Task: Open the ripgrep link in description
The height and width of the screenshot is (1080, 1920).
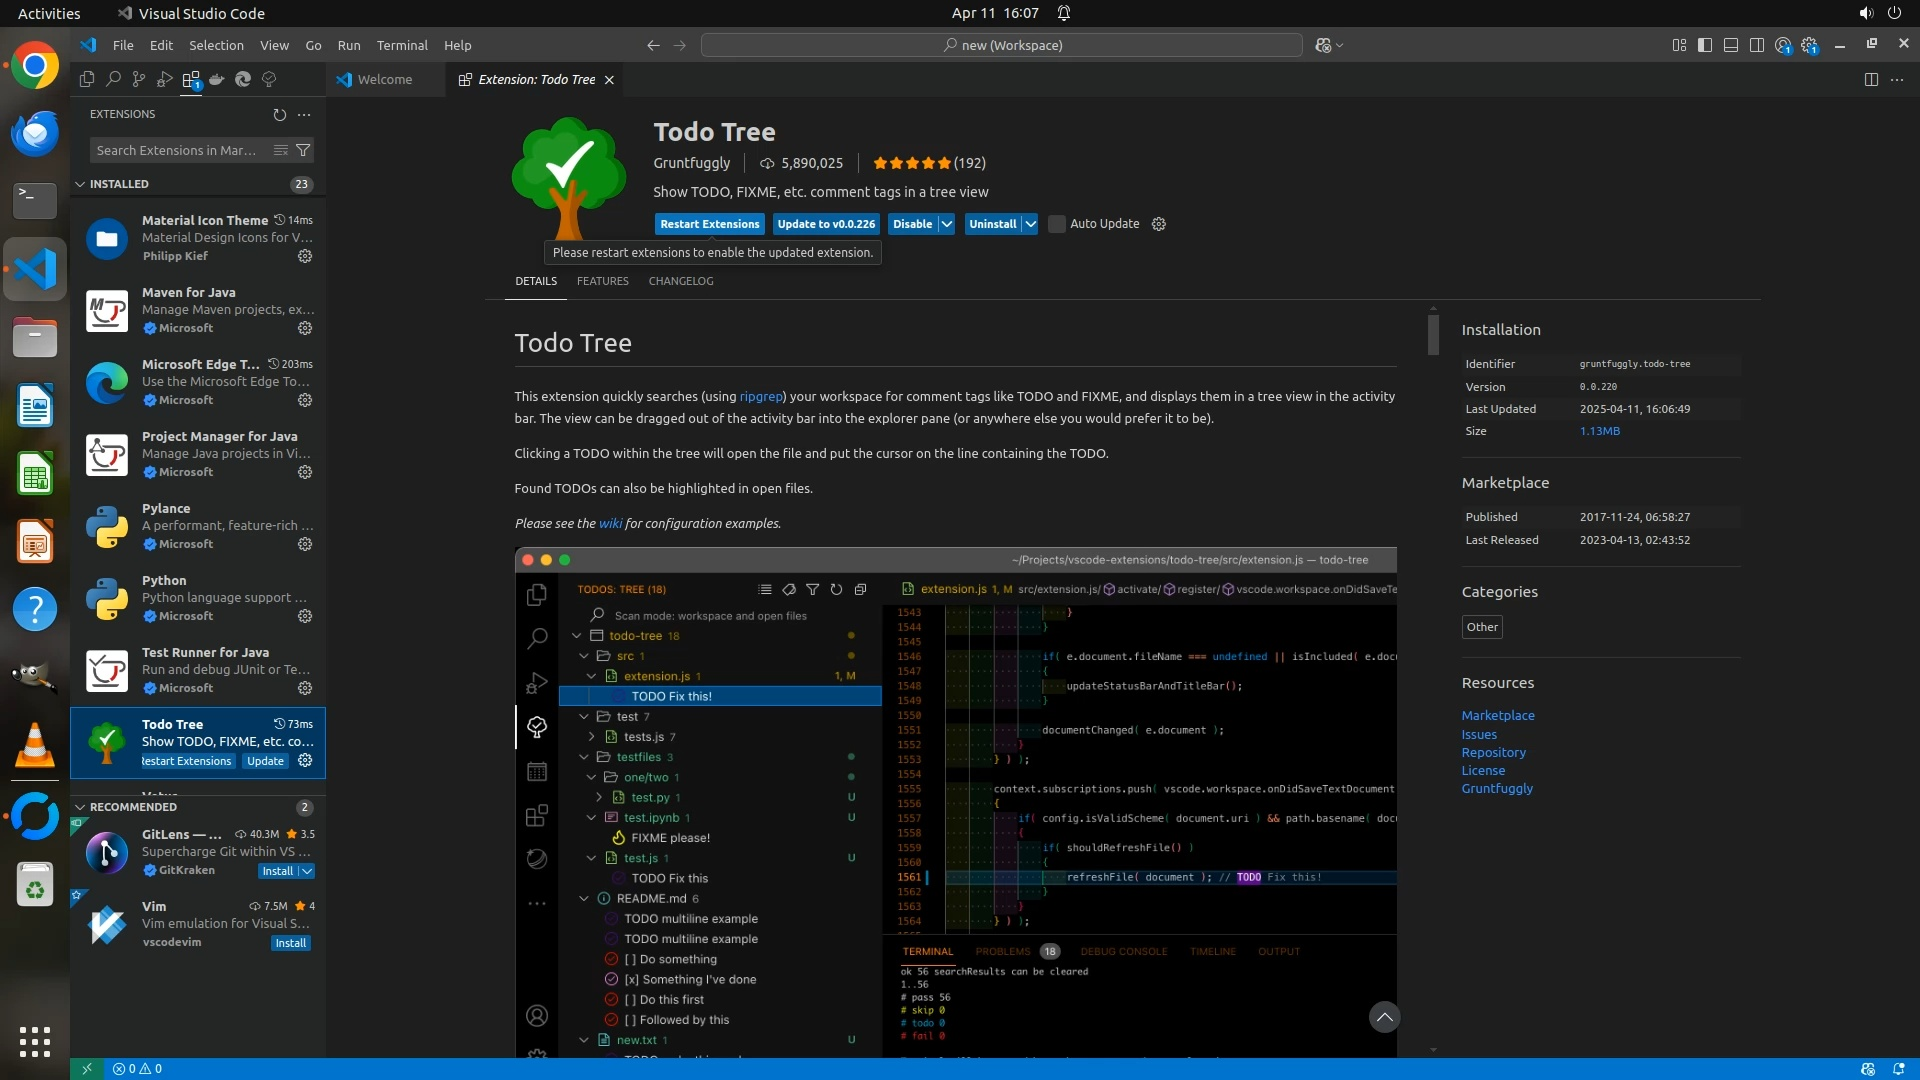Action: click(760, 397)
